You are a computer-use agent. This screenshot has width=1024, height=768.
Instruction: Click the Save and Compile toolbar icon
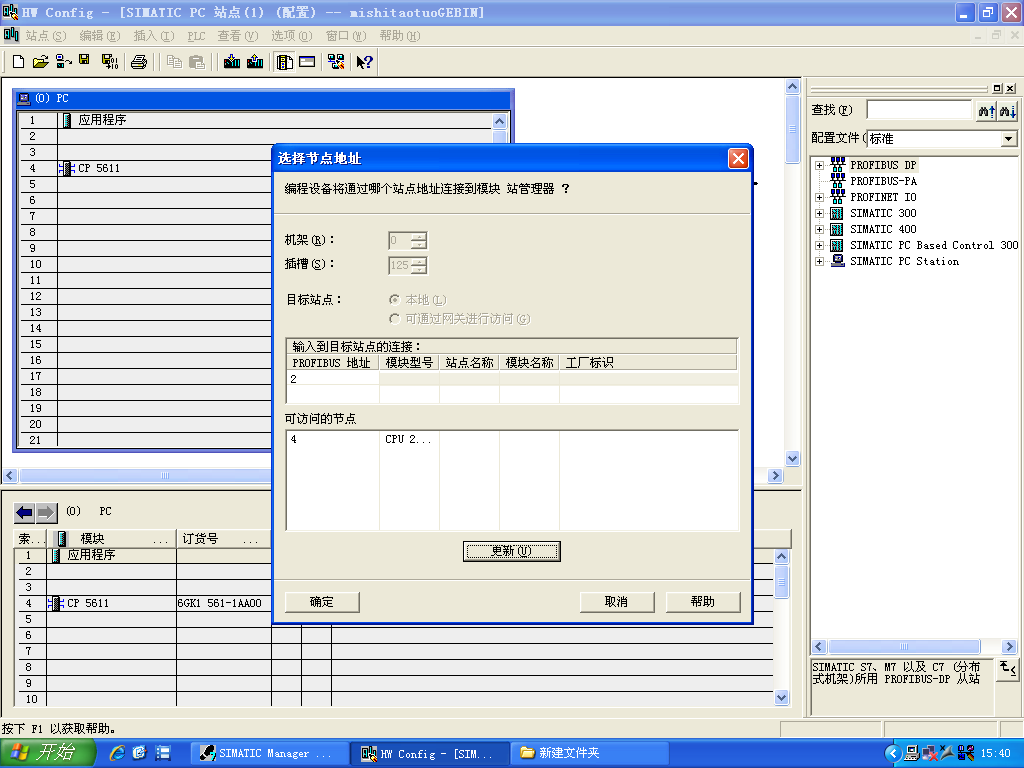point(110,62)
